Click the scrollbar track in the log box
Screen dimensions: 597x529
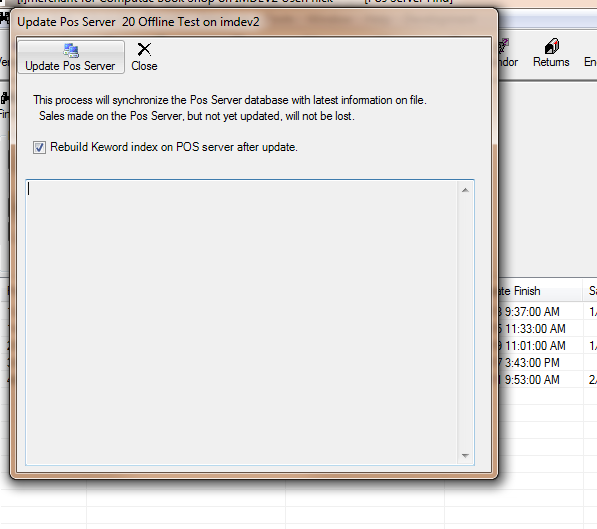465,323
